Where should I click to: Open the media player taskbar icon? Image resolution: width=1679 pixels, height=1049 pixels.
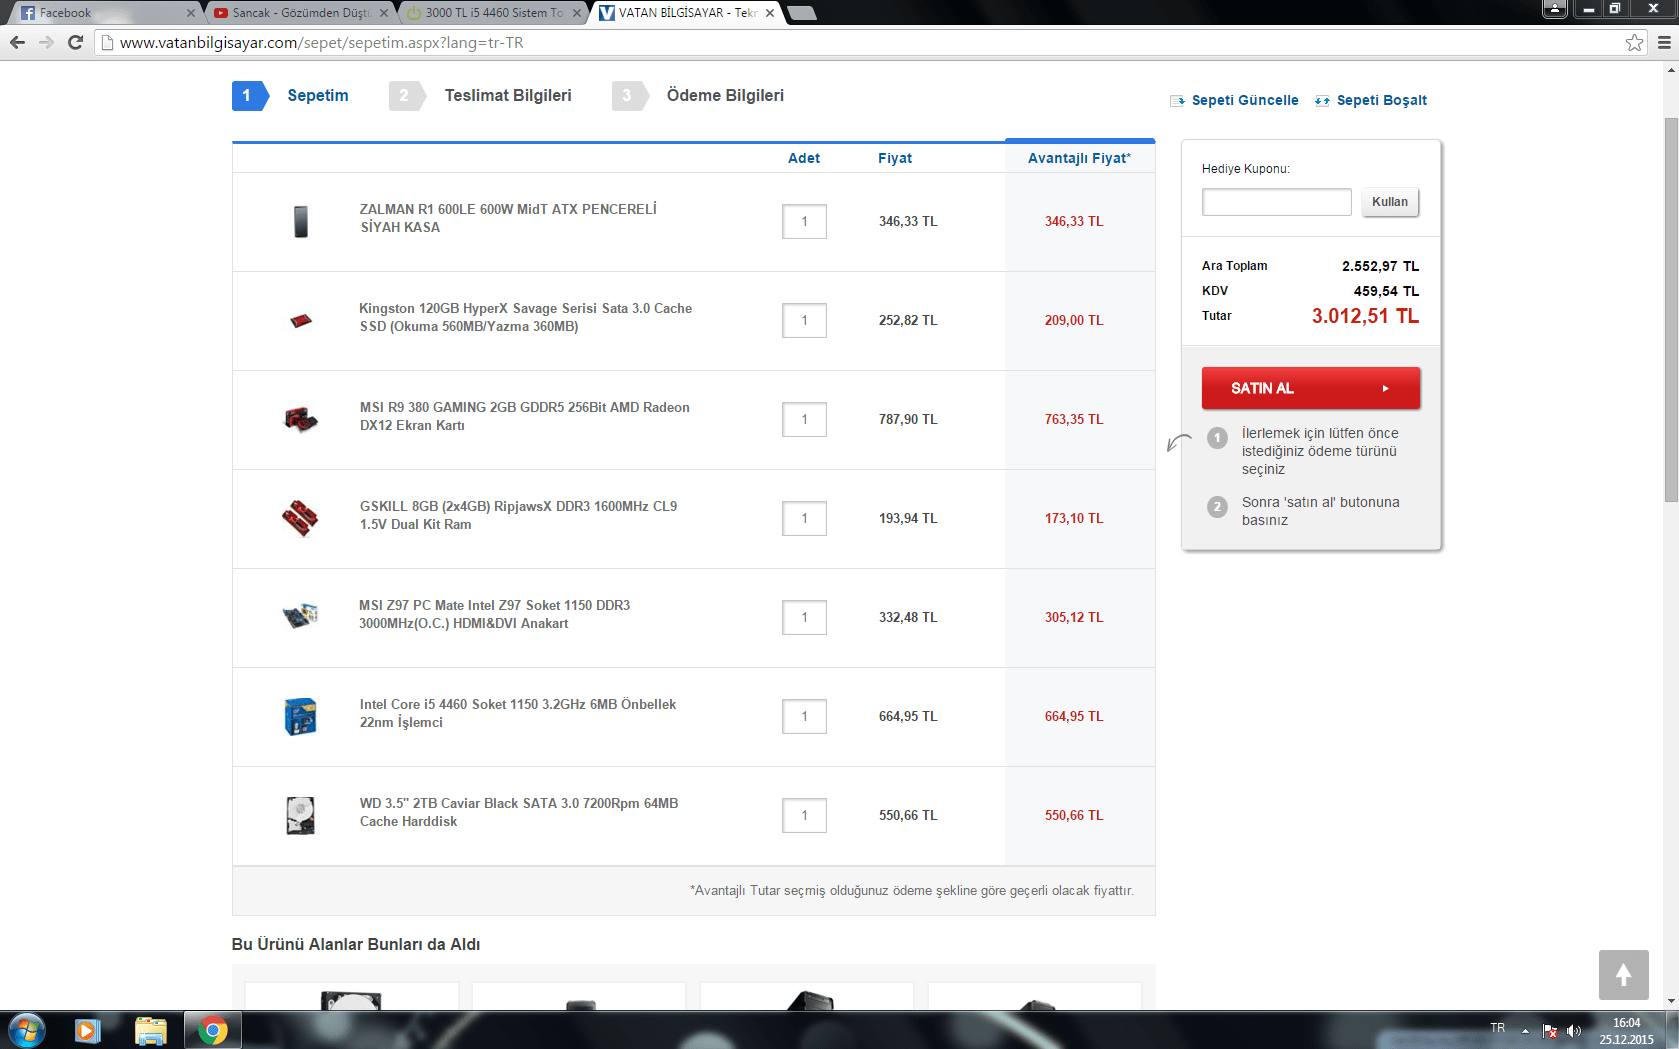(87, 1030)
